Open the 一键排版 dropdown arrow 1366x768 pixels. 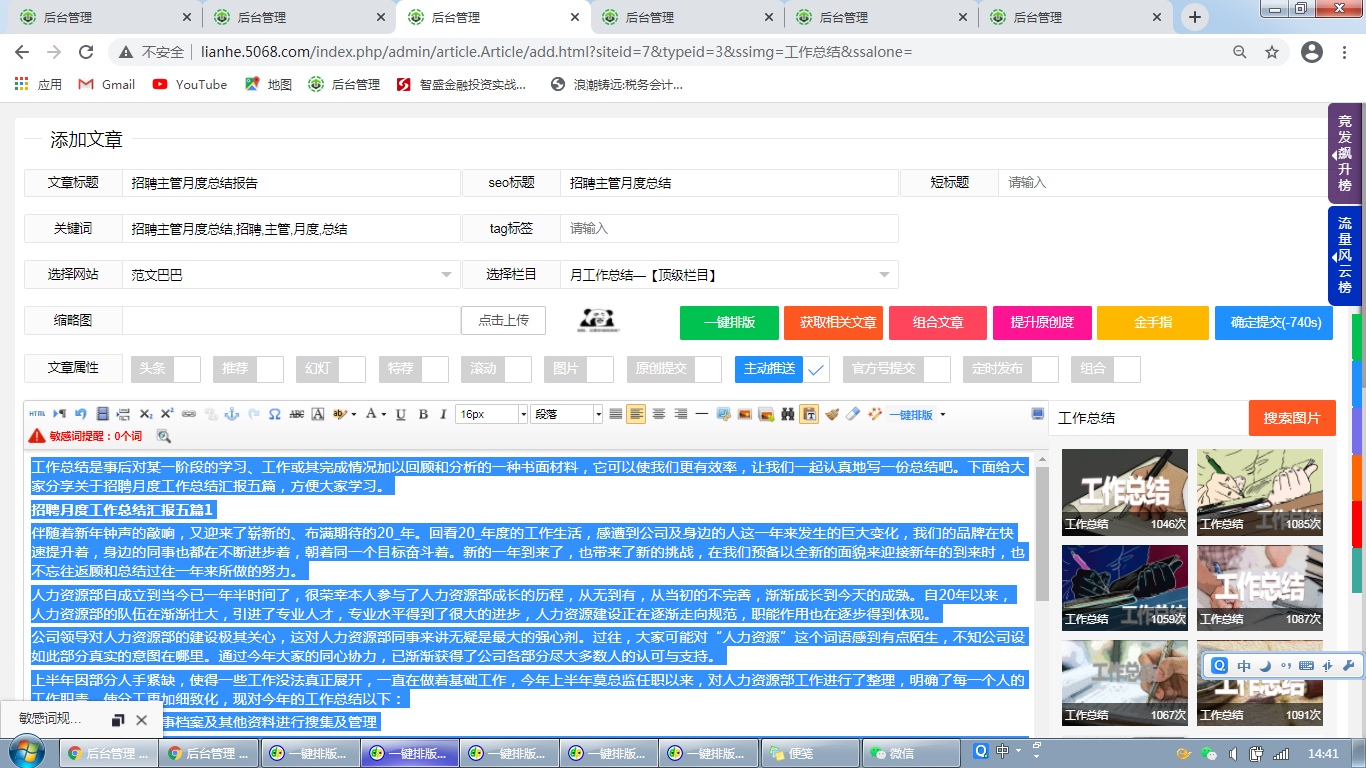tap(943, 413)
